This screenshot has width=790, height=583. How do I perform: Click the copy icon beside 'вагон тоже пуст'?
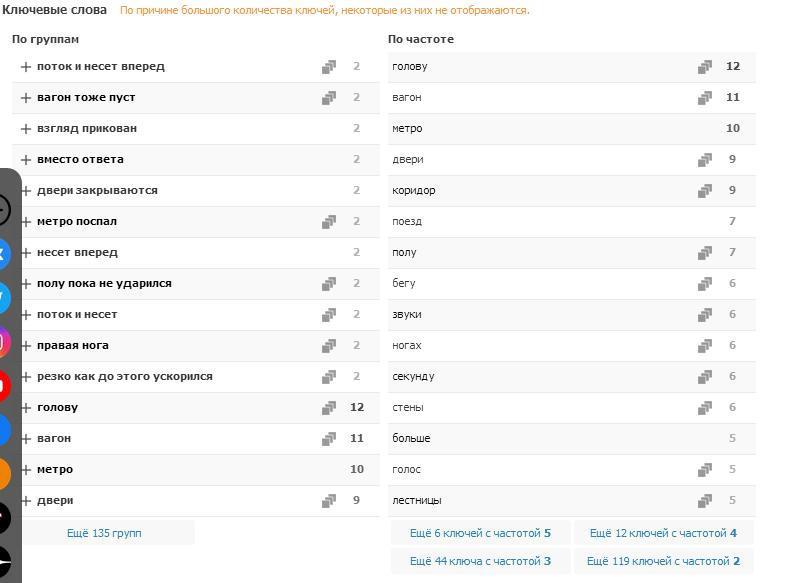click(329, 98)
